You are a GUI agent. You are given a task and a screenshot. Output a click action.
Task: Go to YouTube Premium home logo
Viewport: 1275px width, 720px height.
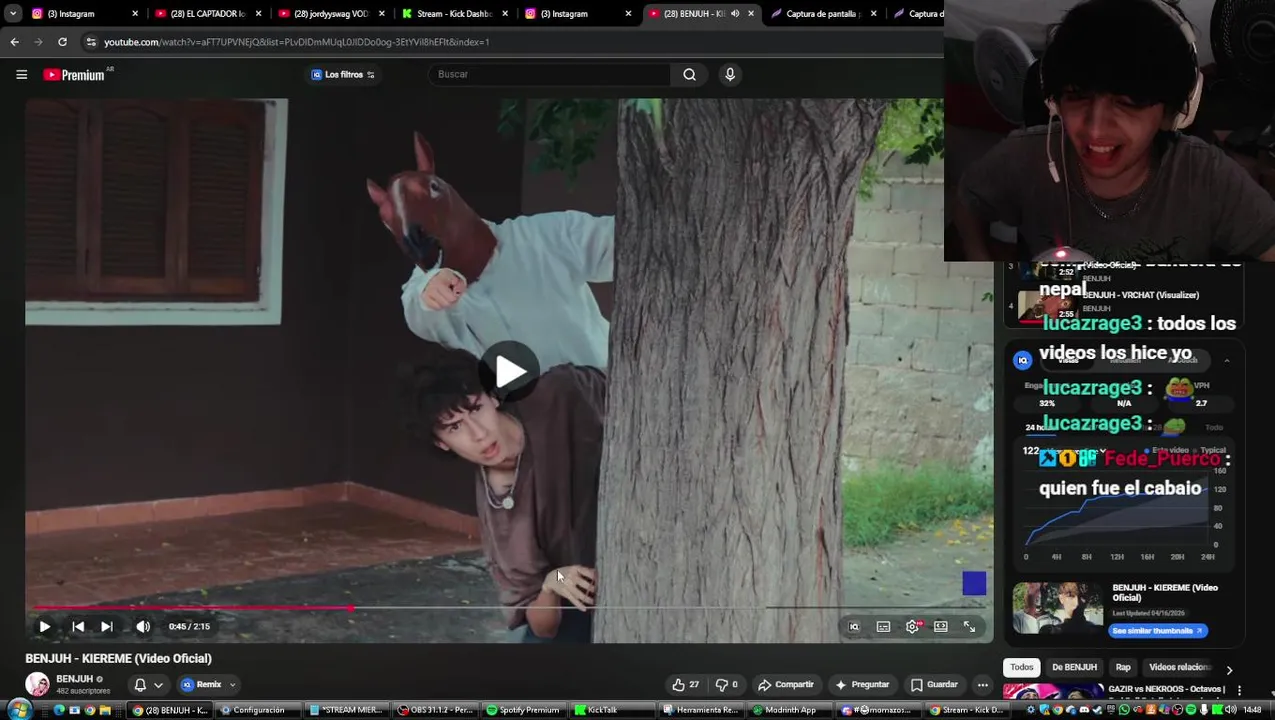(x=74, y=75)
